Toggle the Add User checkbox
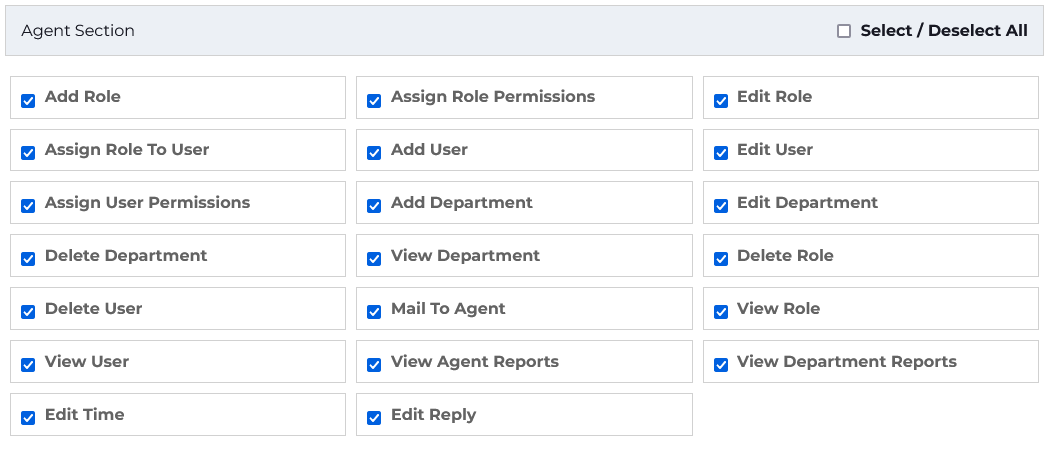 point(374,153)
